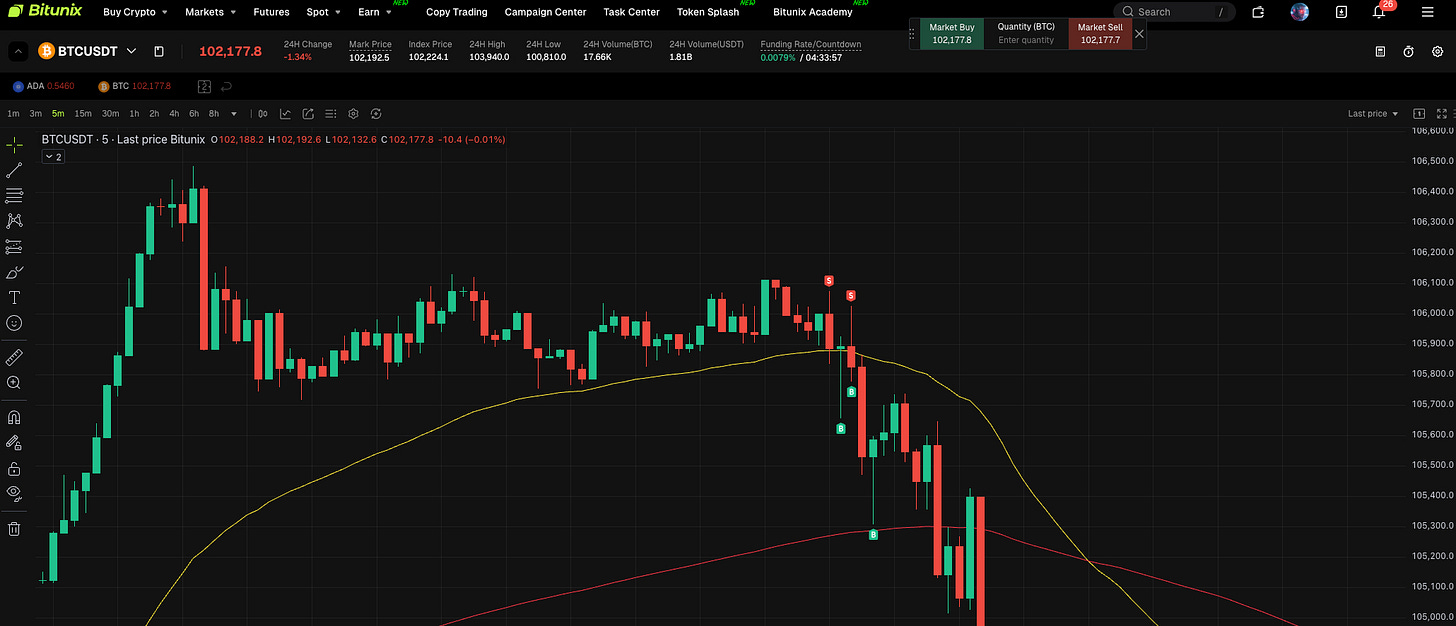Screen dimensions: 1456x626
Task: Click the Quantity (BTC) input field
Action: coord(1026,40)
